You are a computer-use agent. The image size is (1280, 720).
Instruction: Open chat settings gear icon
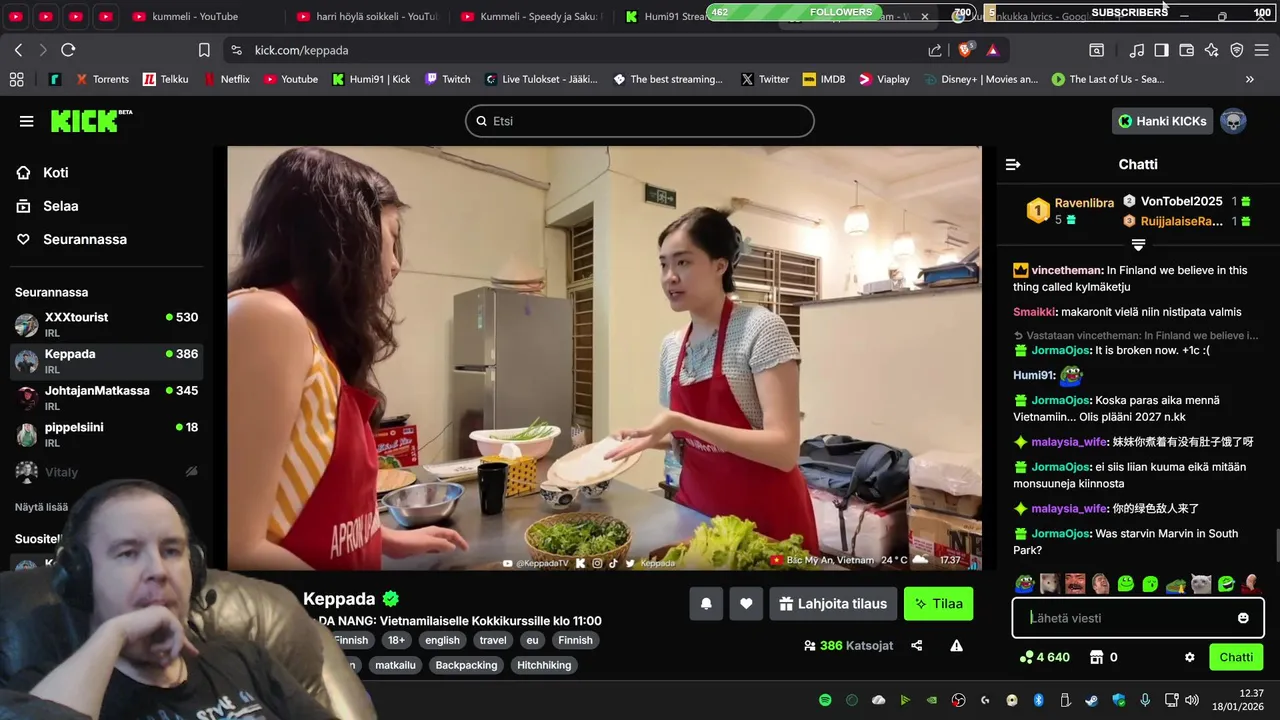(x=1189, y=657)
